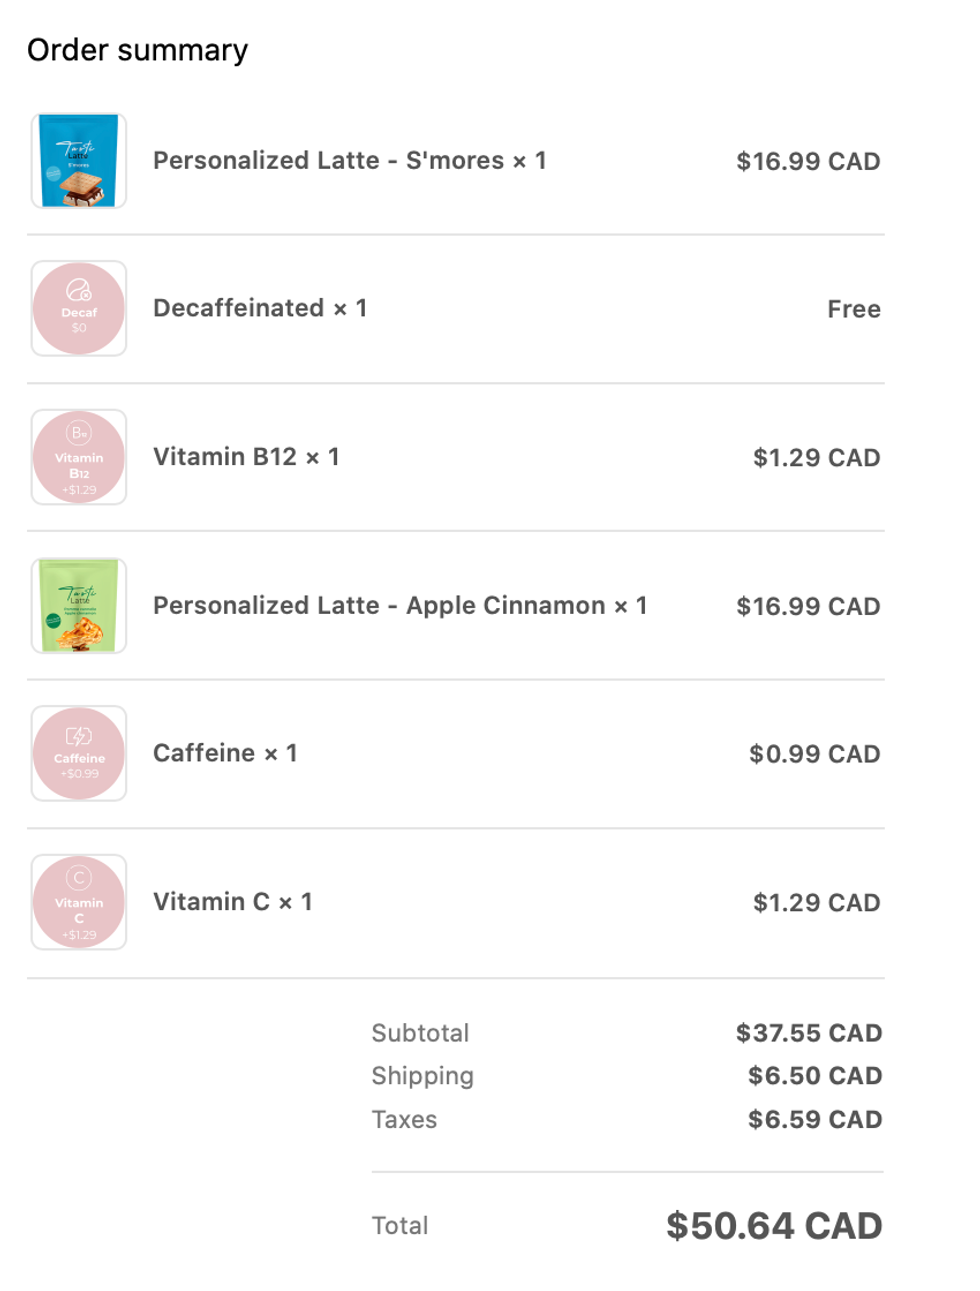This screenshot has width=980, height=1291.
Task: Click the pink Decaf add-on icon
Action: tap(79, 309)
